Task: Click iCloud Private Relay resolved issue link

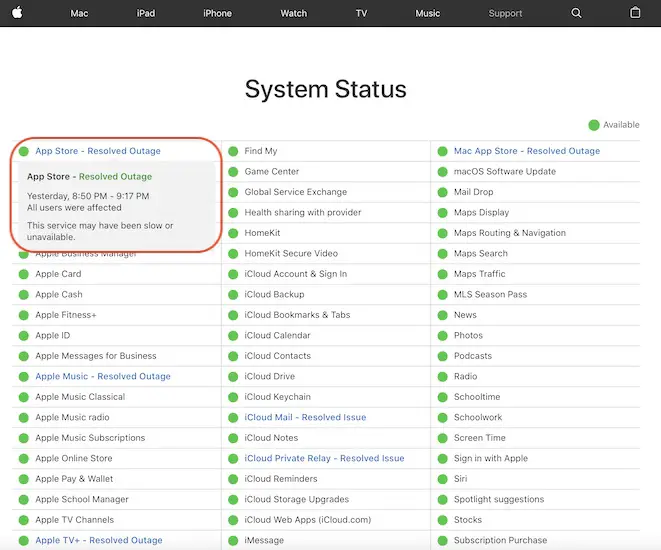Action: click(324, 459)
